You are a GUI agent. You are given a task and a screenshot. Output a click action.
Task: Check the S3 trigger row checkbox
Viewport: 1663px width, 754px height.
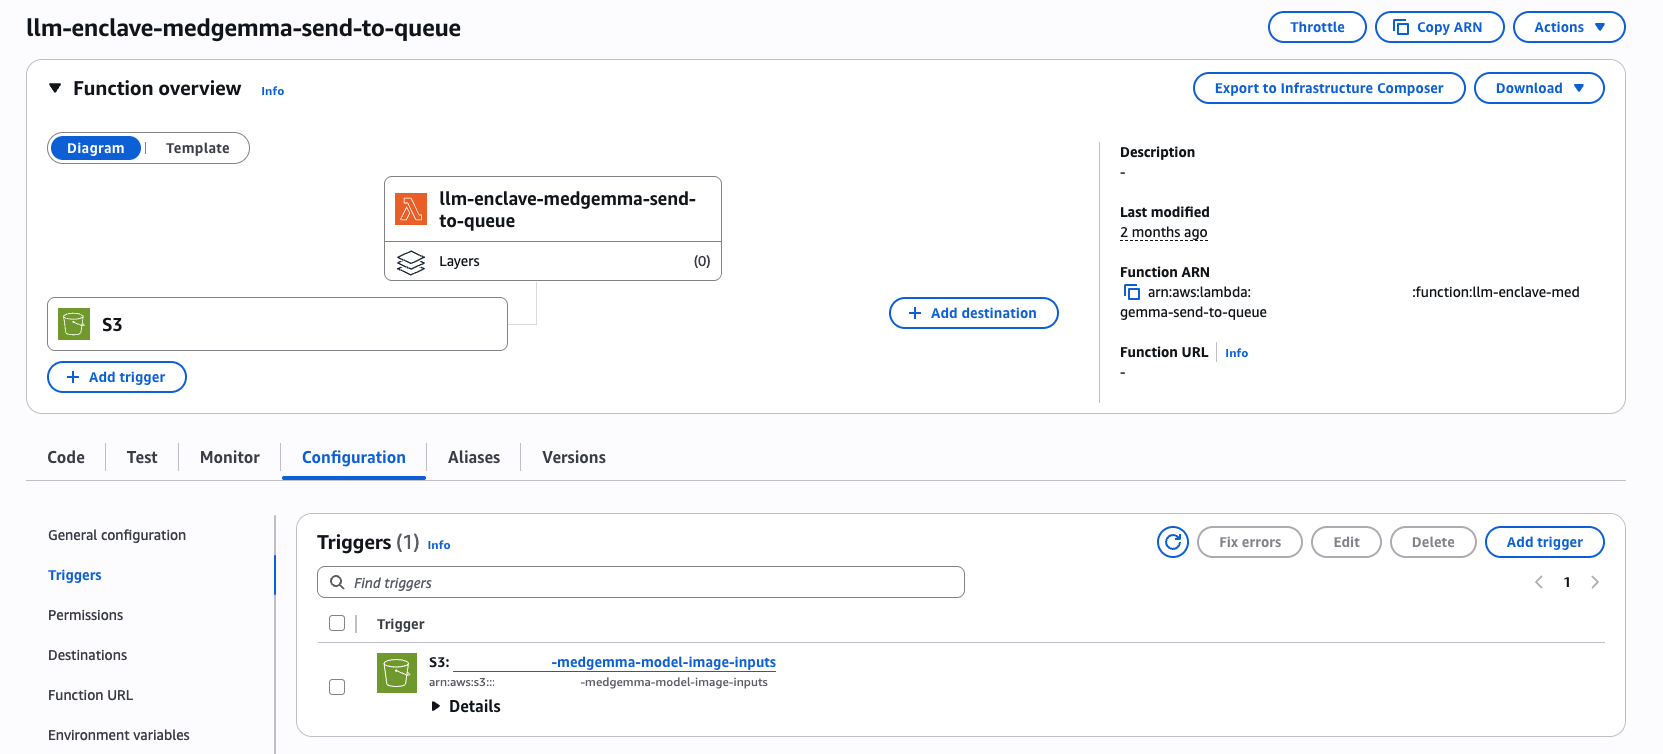[337, 687]
